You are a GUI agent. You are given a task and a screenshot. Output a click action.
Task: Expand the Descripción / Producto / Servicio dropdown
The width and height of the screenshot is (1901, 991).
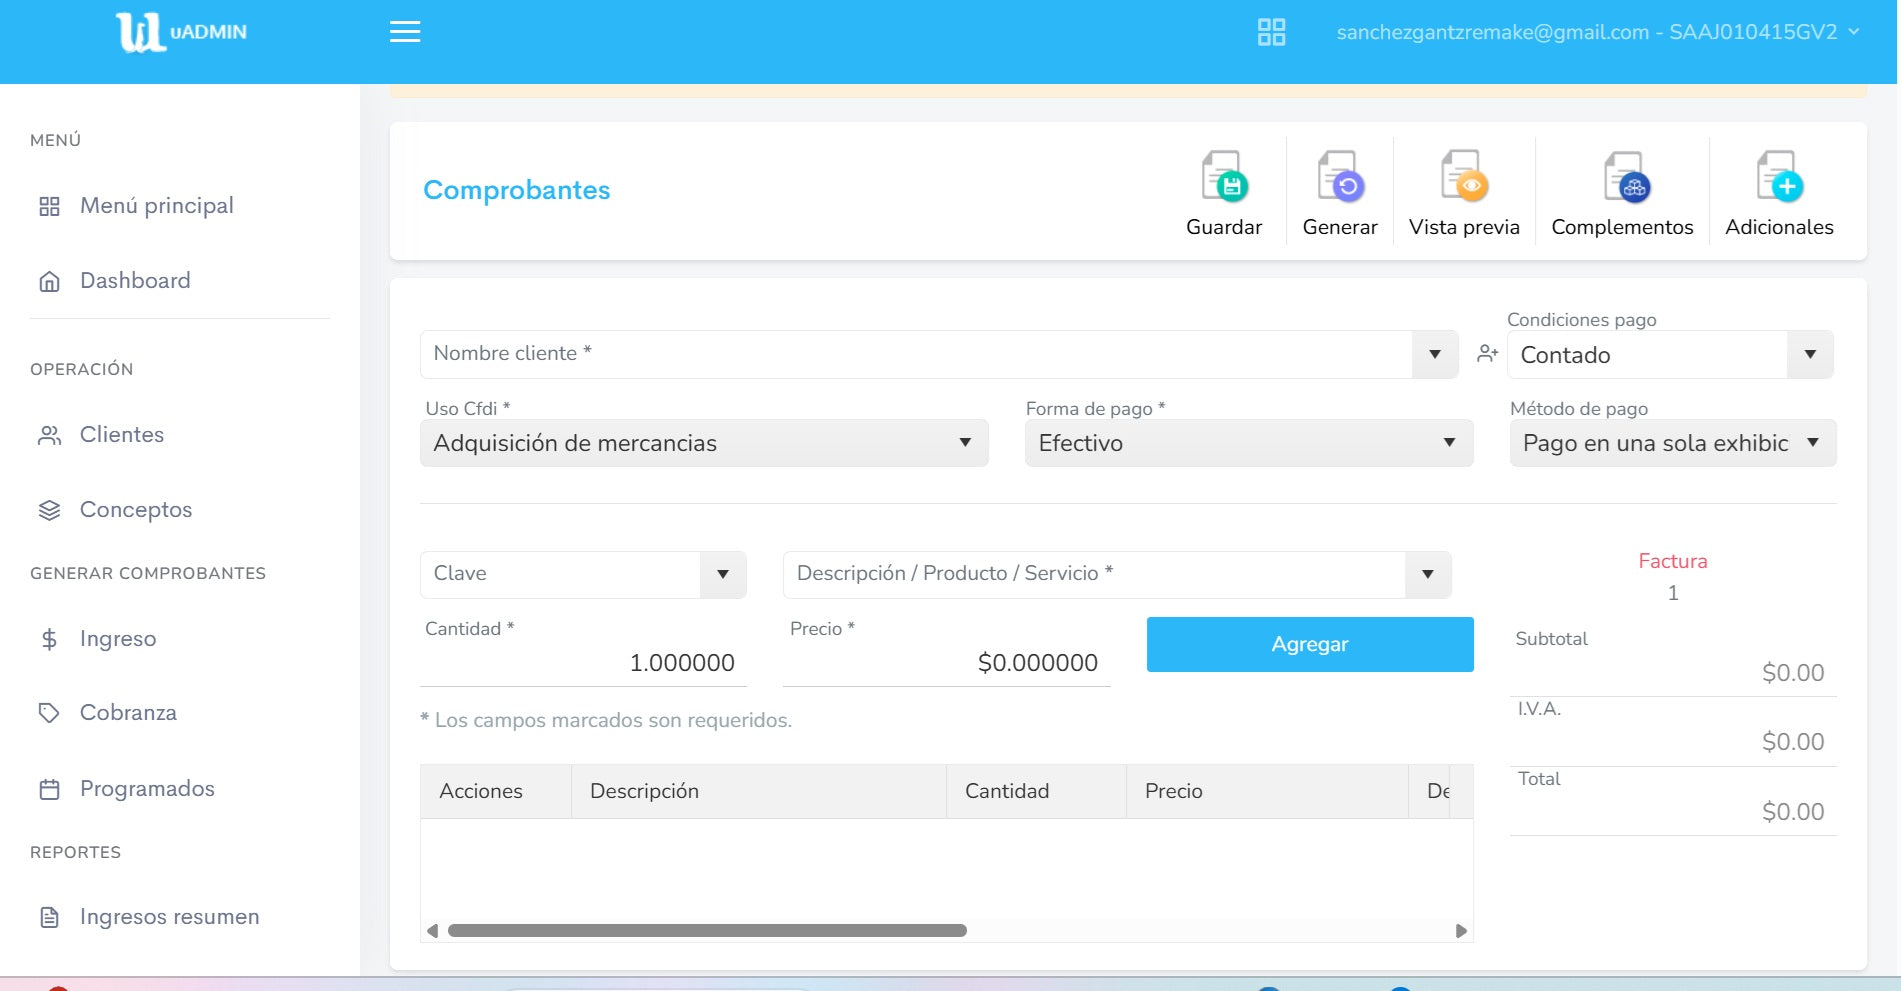pyautogui.click(x=1428, y=575)
